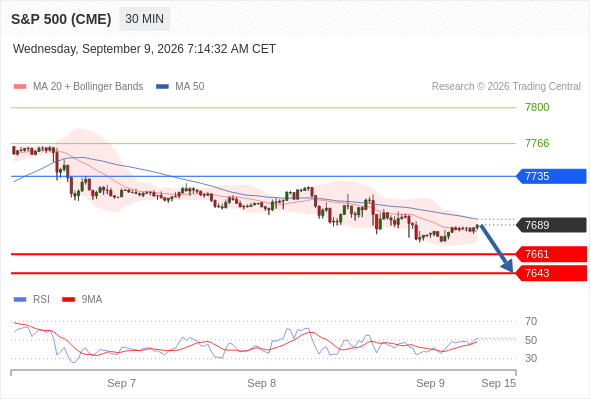The height and width of the screenshot is (400, 590).
Task: Click the Sep 9 date axis label
Action: (430, 383)
